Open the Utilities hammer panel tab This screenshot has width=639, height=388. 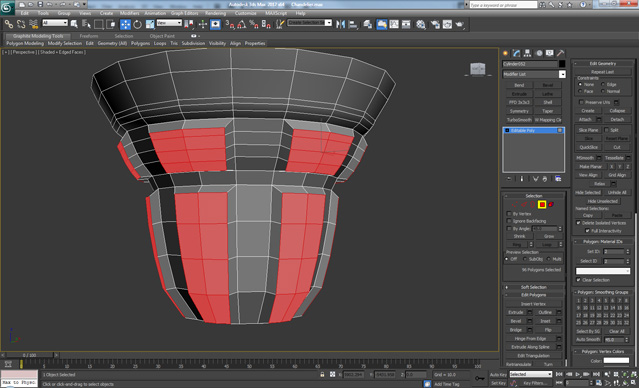561,53
